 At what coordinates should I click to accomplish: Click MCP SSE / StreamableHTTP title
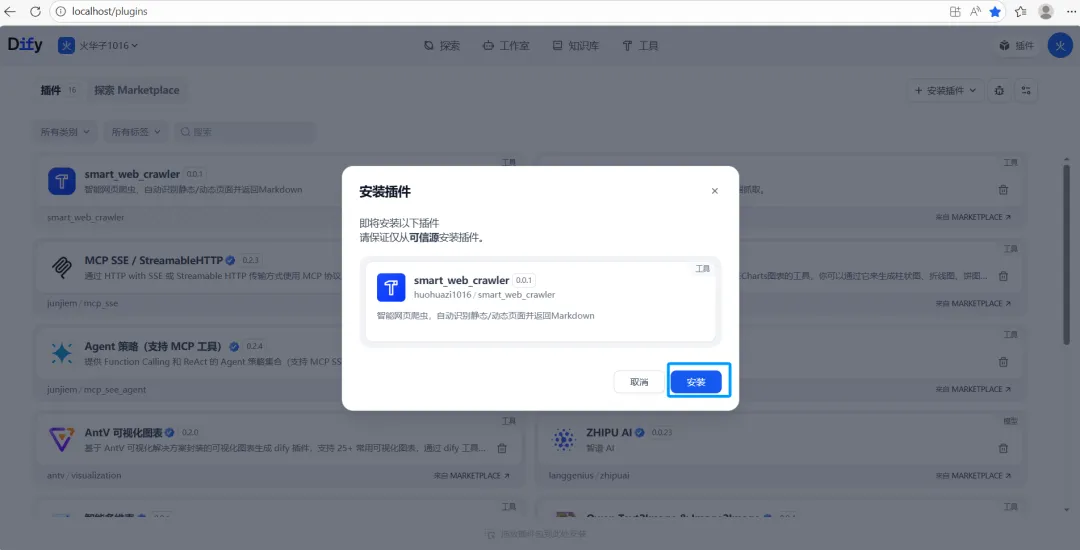click(154, 260)
